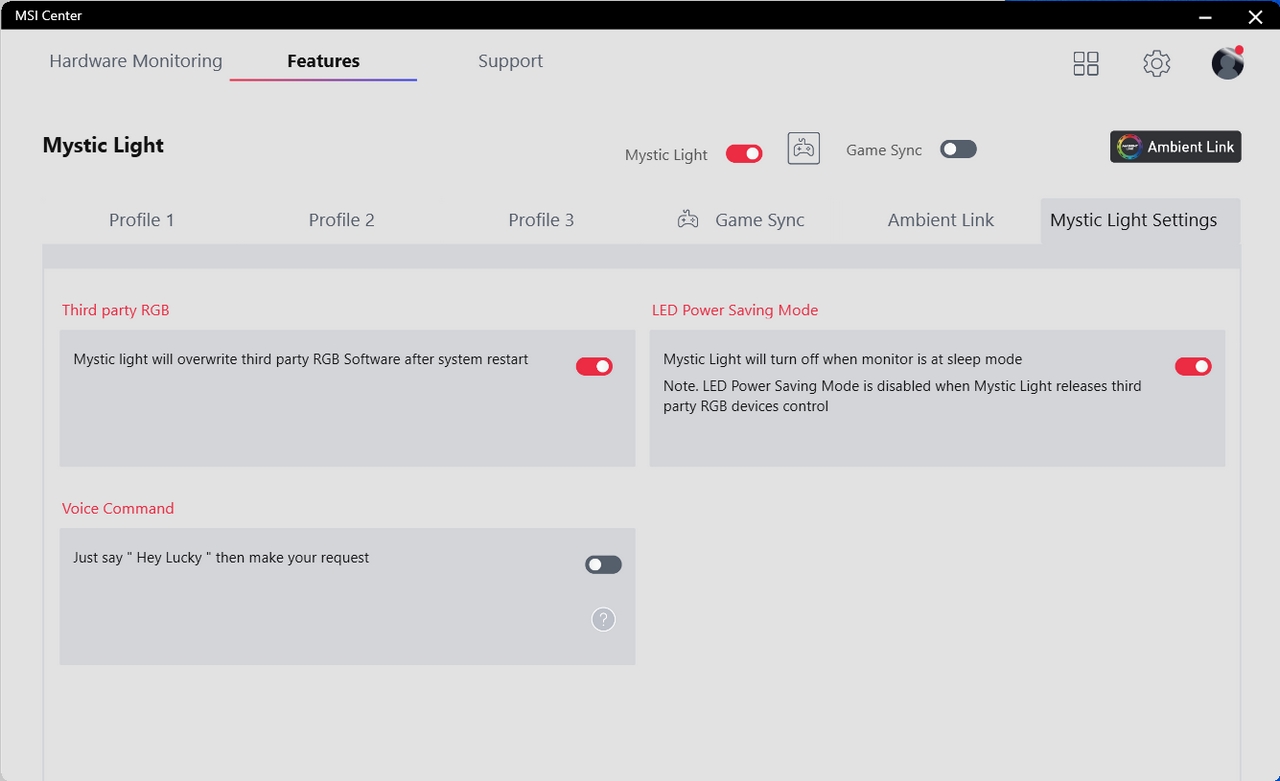
Task: Click the 'Note. LED Power Saving Mode' note text
Action: (x=902, y=396)
